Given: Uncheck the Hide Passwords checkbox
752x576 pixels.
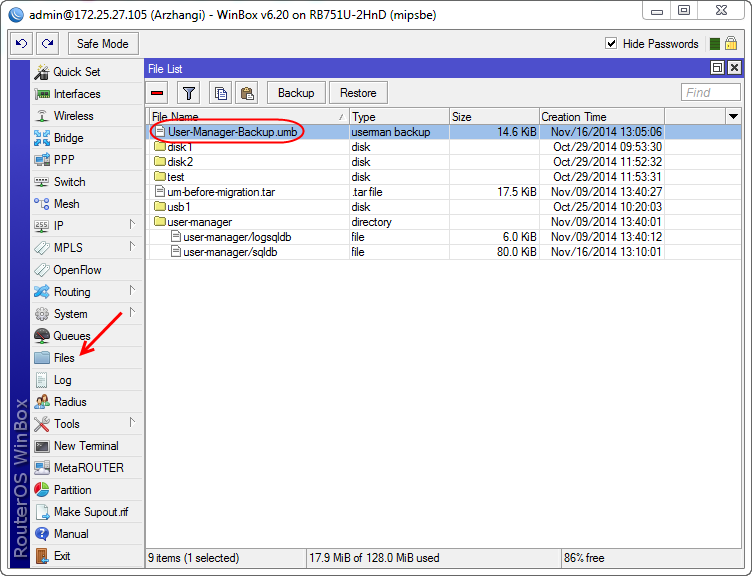Looking at the screenshot, I should 611,44.
